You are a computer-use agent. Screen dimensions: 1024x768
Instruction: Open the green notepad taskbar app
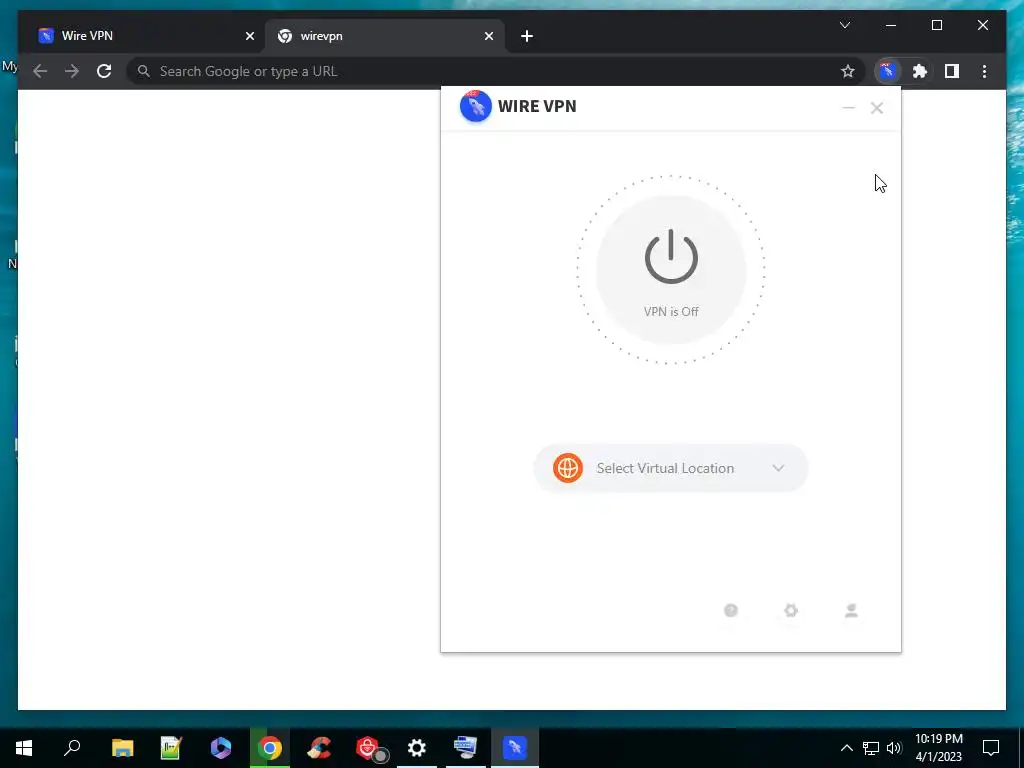pos(171,748)
